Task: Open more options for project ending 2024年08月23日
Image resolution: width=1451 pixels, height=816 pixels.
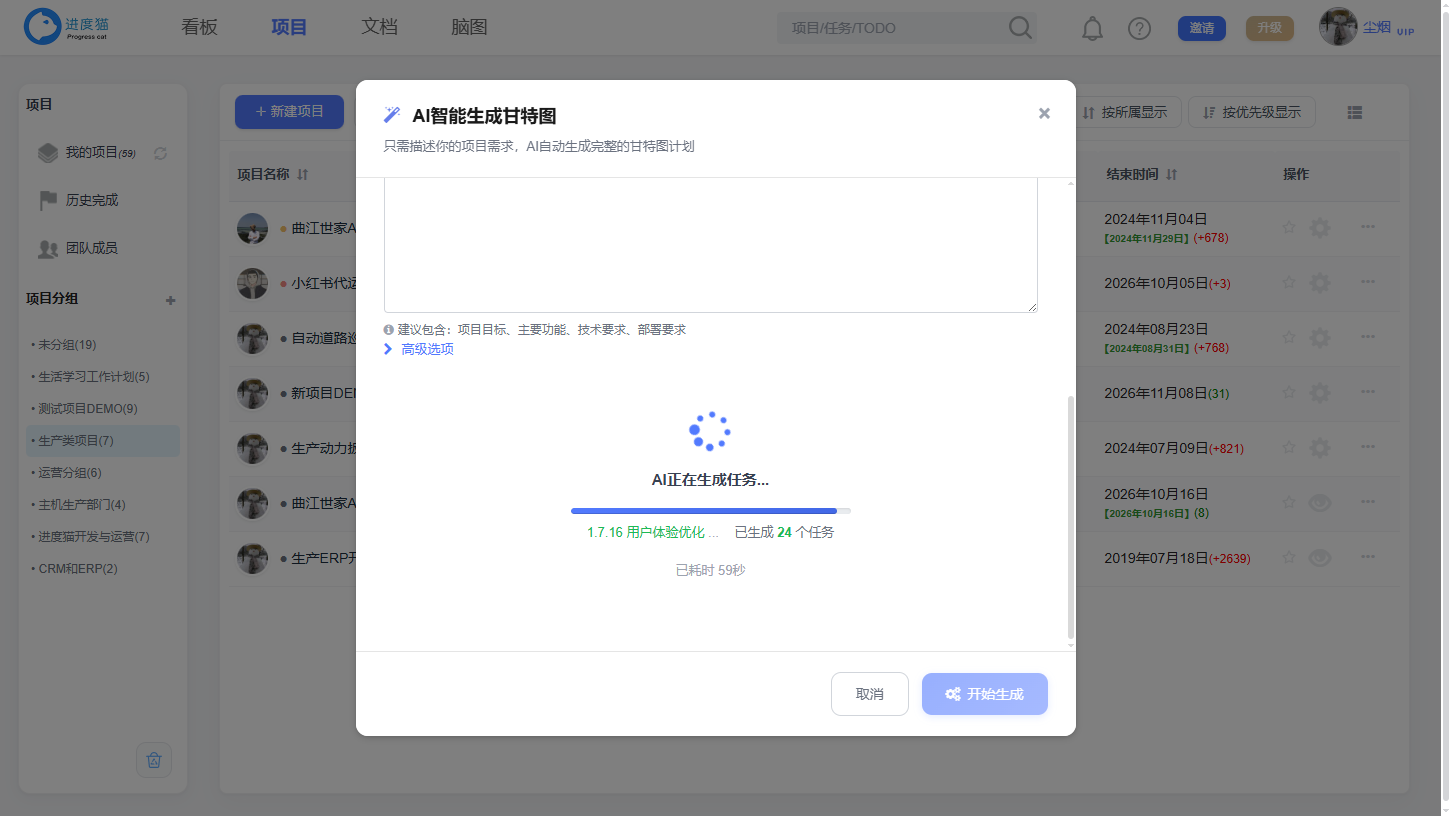Action: pos(1368,338)
